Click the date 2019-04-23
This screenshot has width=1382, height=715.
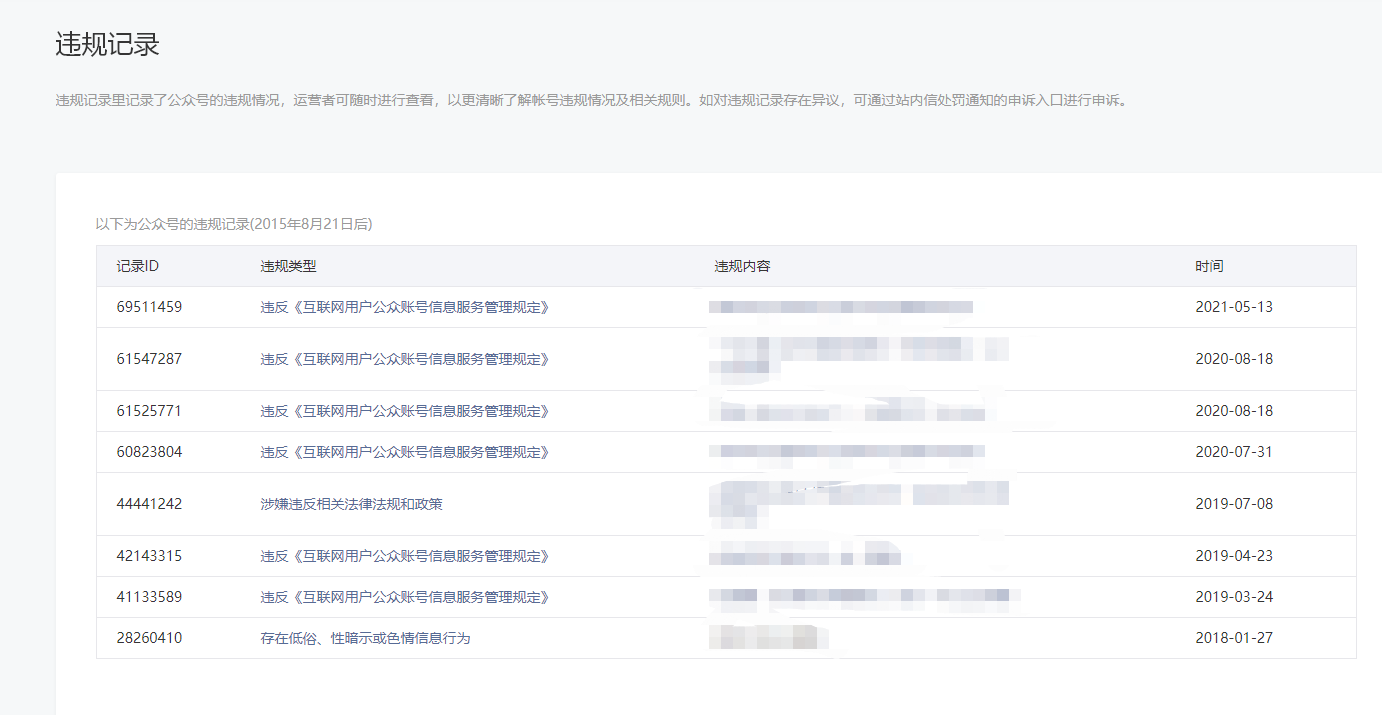pos(1234,556)
